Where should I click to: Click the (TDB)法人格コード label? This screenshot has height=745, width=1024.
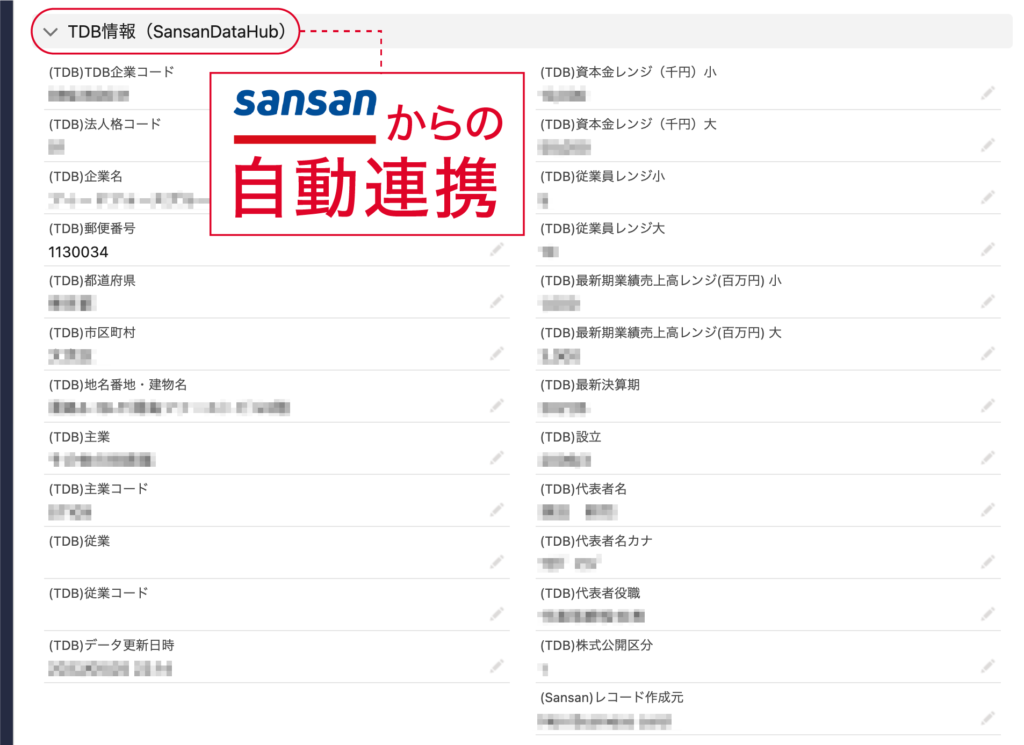point(104,124)
